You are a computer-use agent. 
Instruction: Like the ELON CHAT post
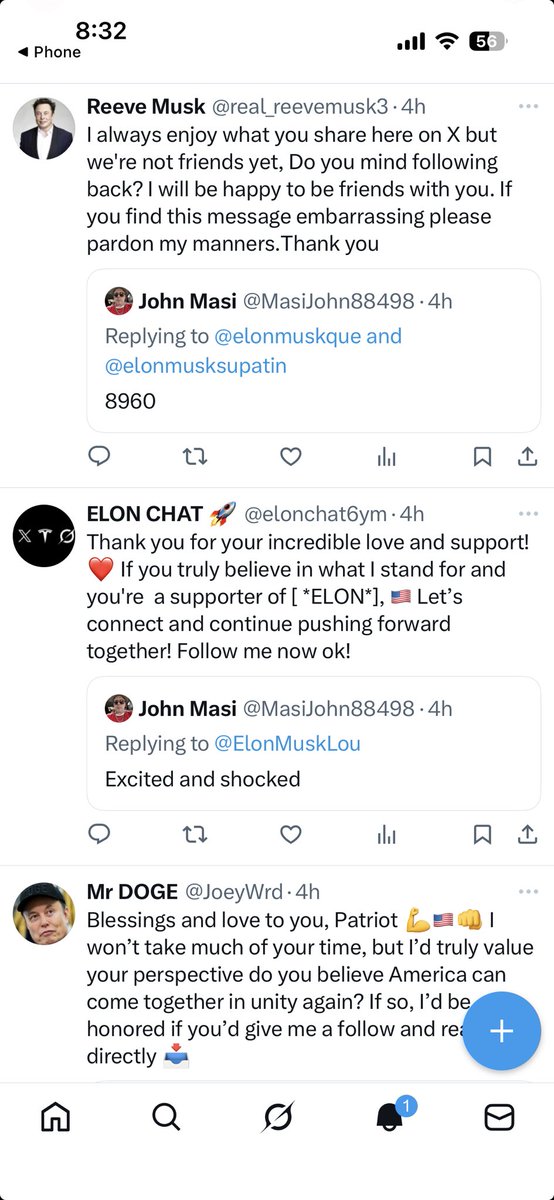(x=291, y=834)
